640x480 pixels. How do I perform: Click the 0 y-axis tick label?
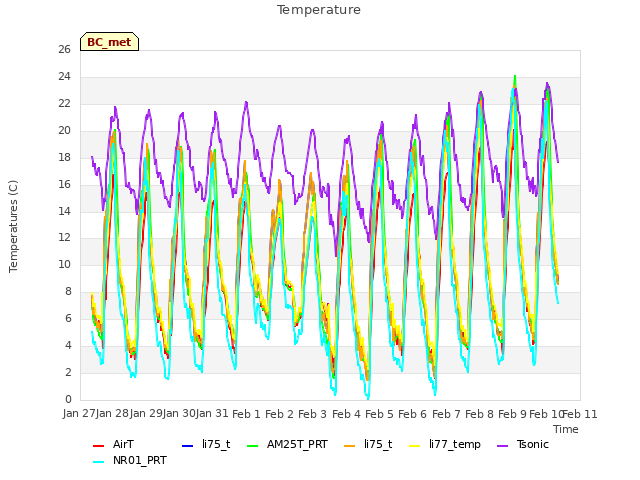pyautogui.click(x=68, y=399)
